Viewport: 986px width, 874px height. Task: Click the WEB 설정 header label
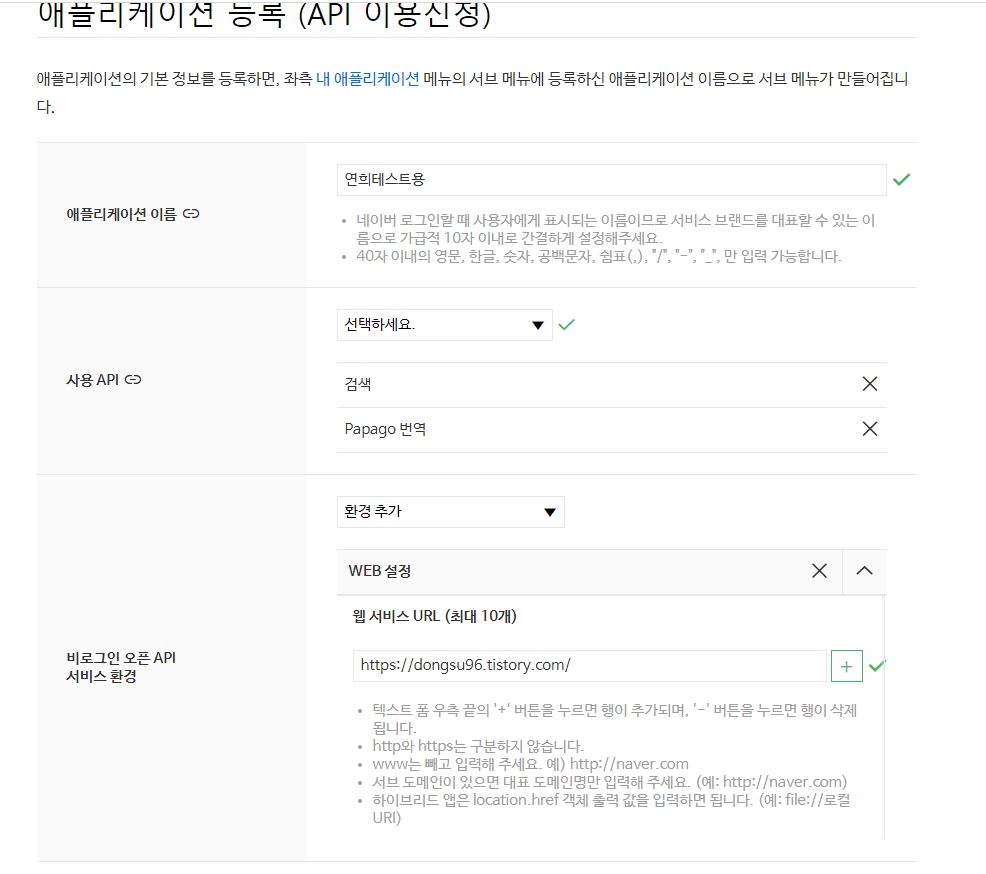[380, 571]
